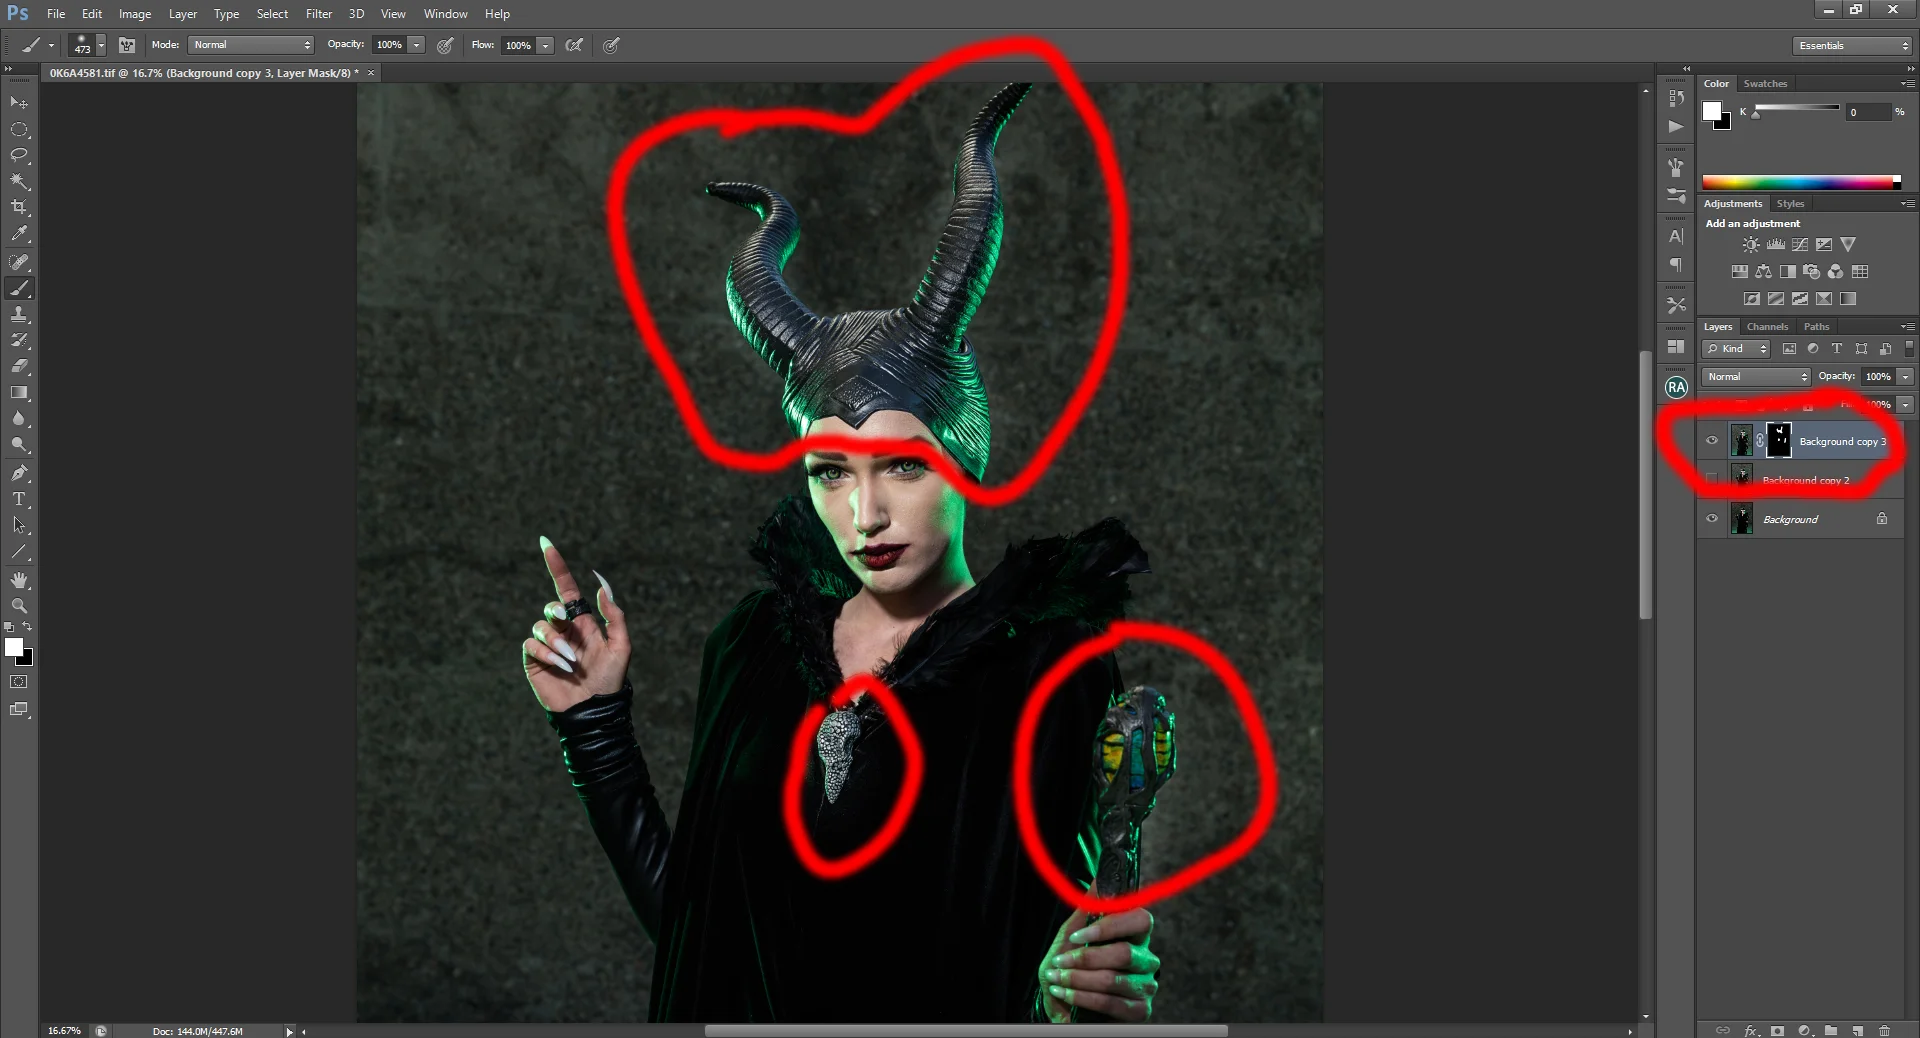Select the Line shape tool
Image resolution: width=1920 pixels, height=1038 pixels.
tap(19, 551)
